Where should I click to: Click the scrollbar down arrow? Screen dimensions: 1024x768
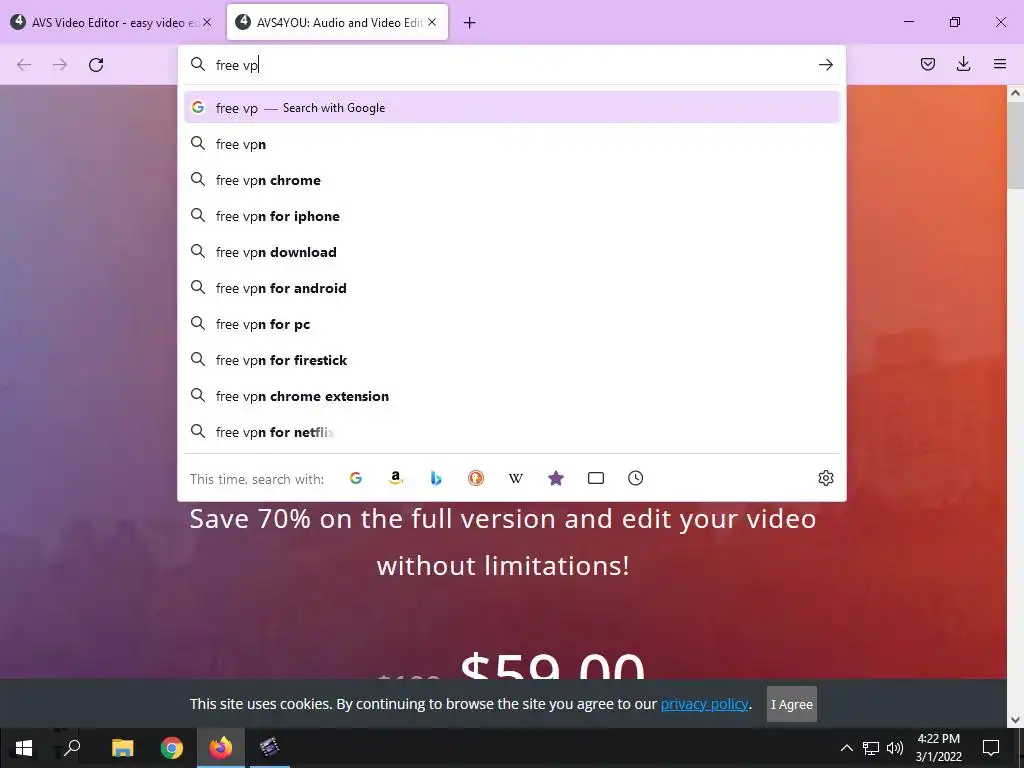tap(1015, 720)
